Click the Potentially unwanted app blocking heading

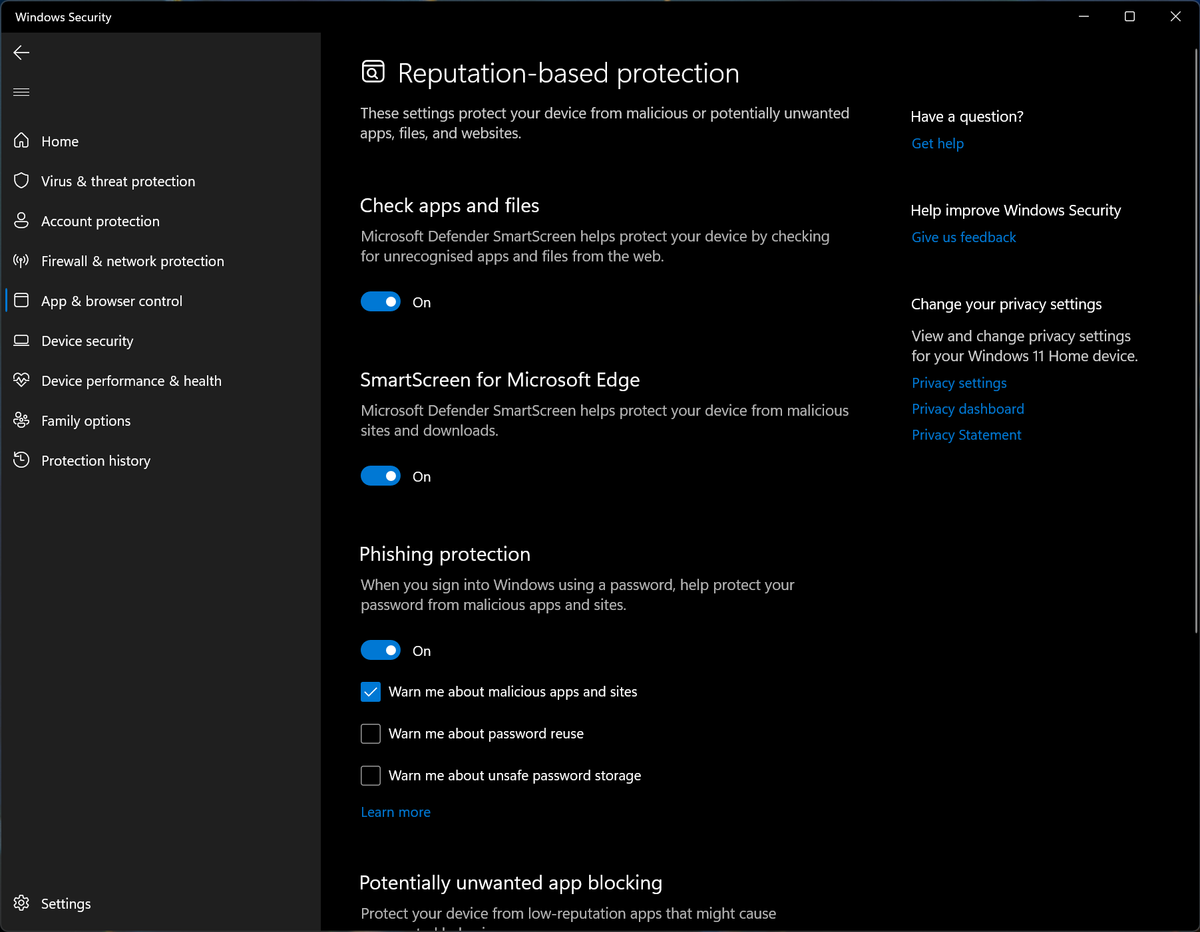click(x=510, y=883)
